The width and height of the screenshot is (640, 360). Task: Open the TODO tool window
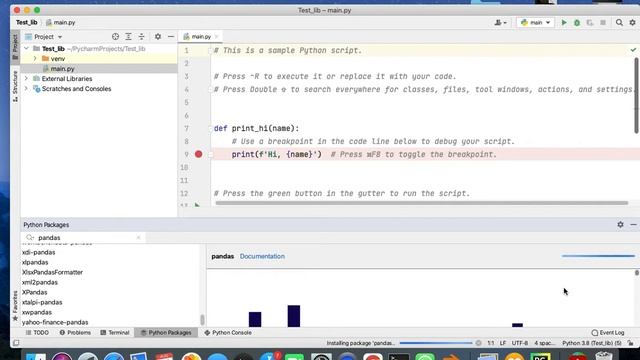click(37, 333)
